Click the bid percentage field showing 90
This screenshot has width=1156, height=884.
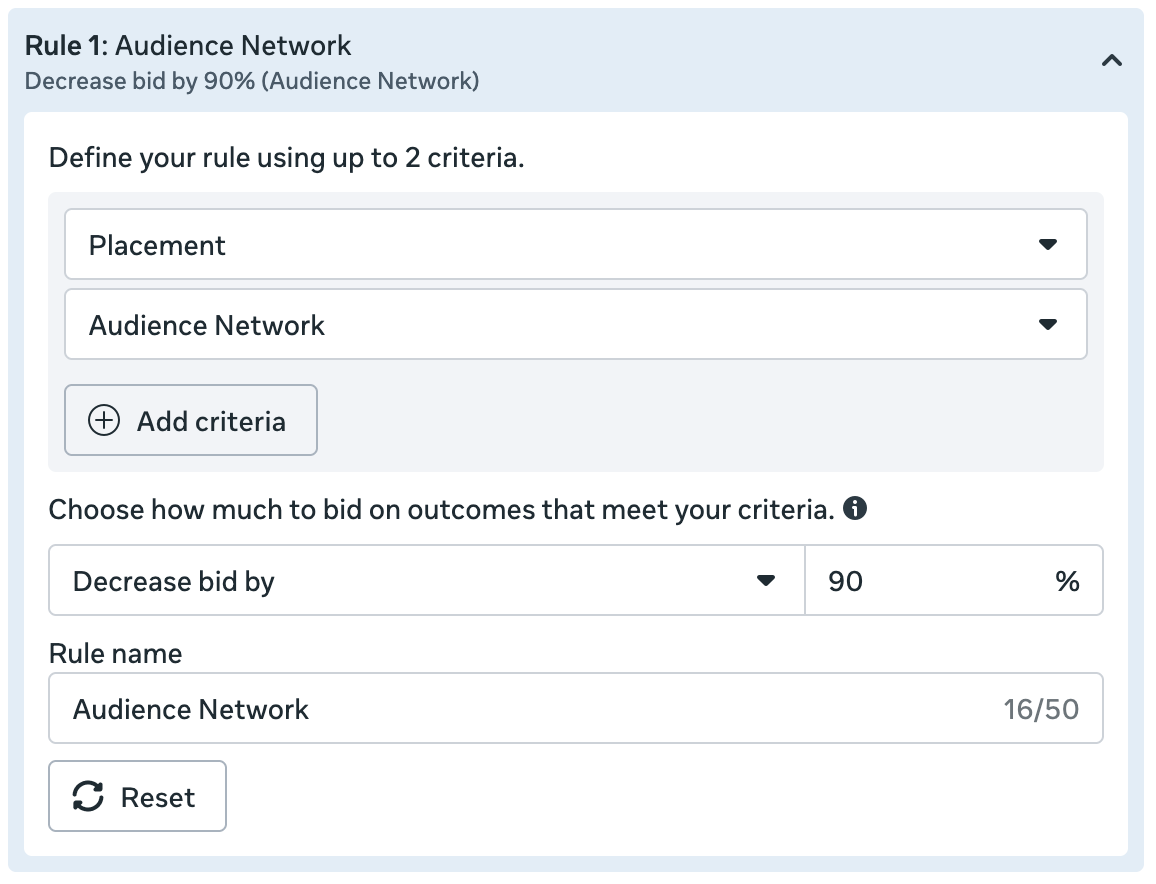pyautogui.click(x=930, y=581)
